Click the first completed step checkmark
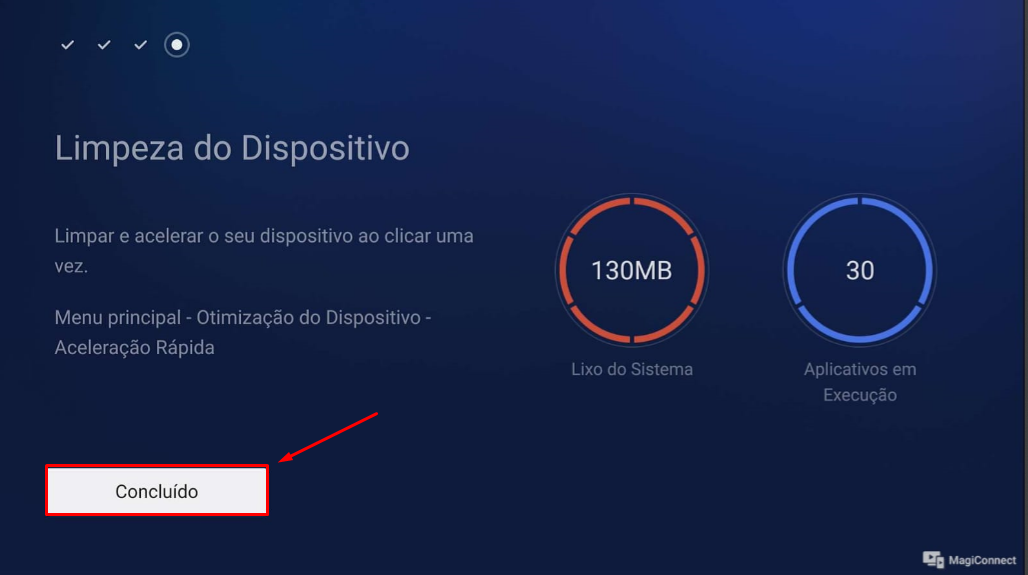 (67, 45)
